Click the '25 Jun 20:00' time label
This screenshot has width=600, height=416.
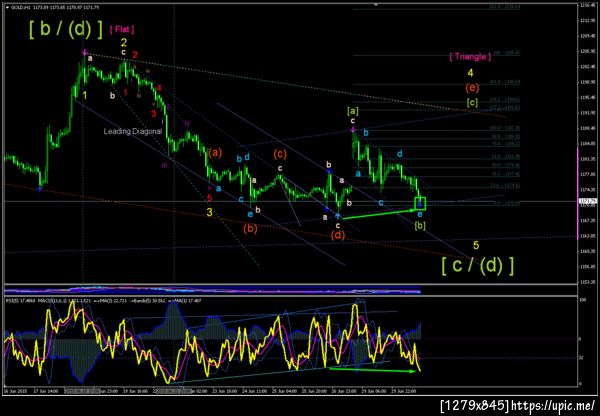click(x=314, y=392)
